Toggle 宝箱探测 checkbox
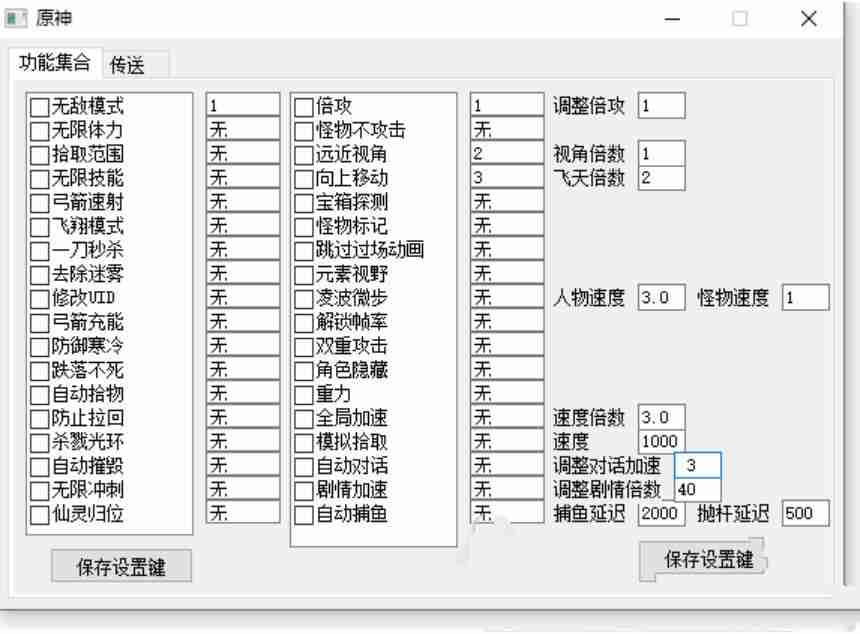The height and width of the screenshot is (634, 860). pos(304,203)
